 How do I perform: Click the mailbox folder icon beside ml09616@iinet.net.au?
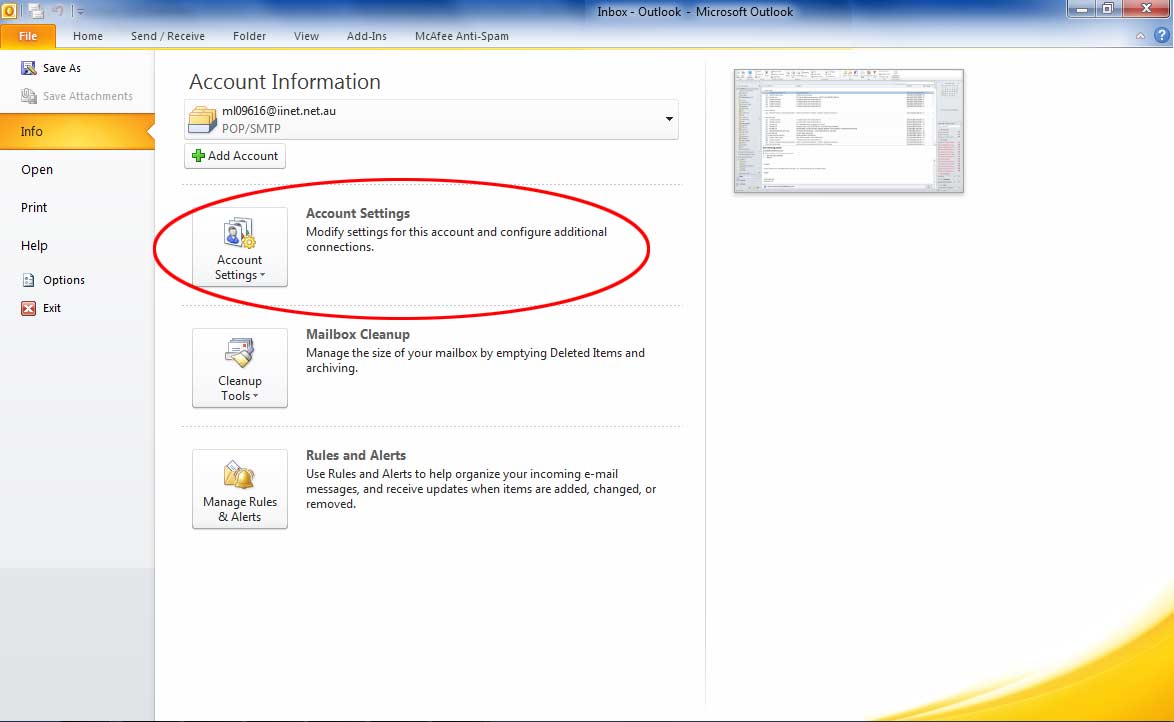[x=202, y=120]
